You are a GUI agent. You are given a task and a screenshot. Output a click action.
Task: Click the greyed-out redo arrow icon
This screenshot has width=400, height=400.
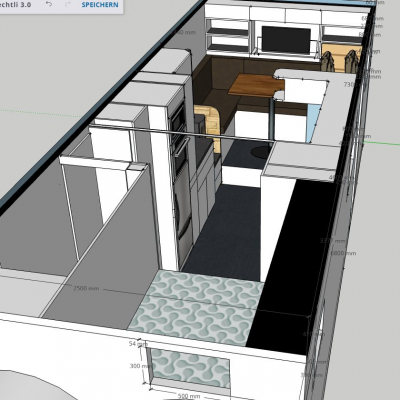(x=68, y=5)
